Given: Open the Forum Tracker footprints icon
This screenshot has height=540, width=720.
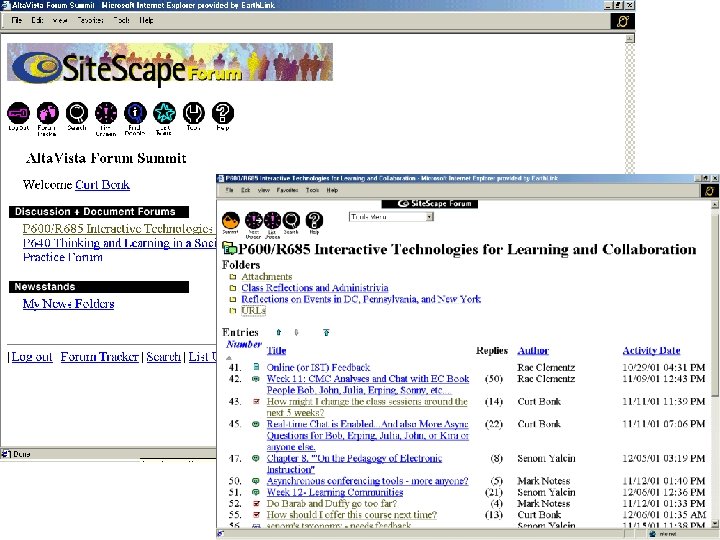Looking at the screenshot, I should click(48, 113).
